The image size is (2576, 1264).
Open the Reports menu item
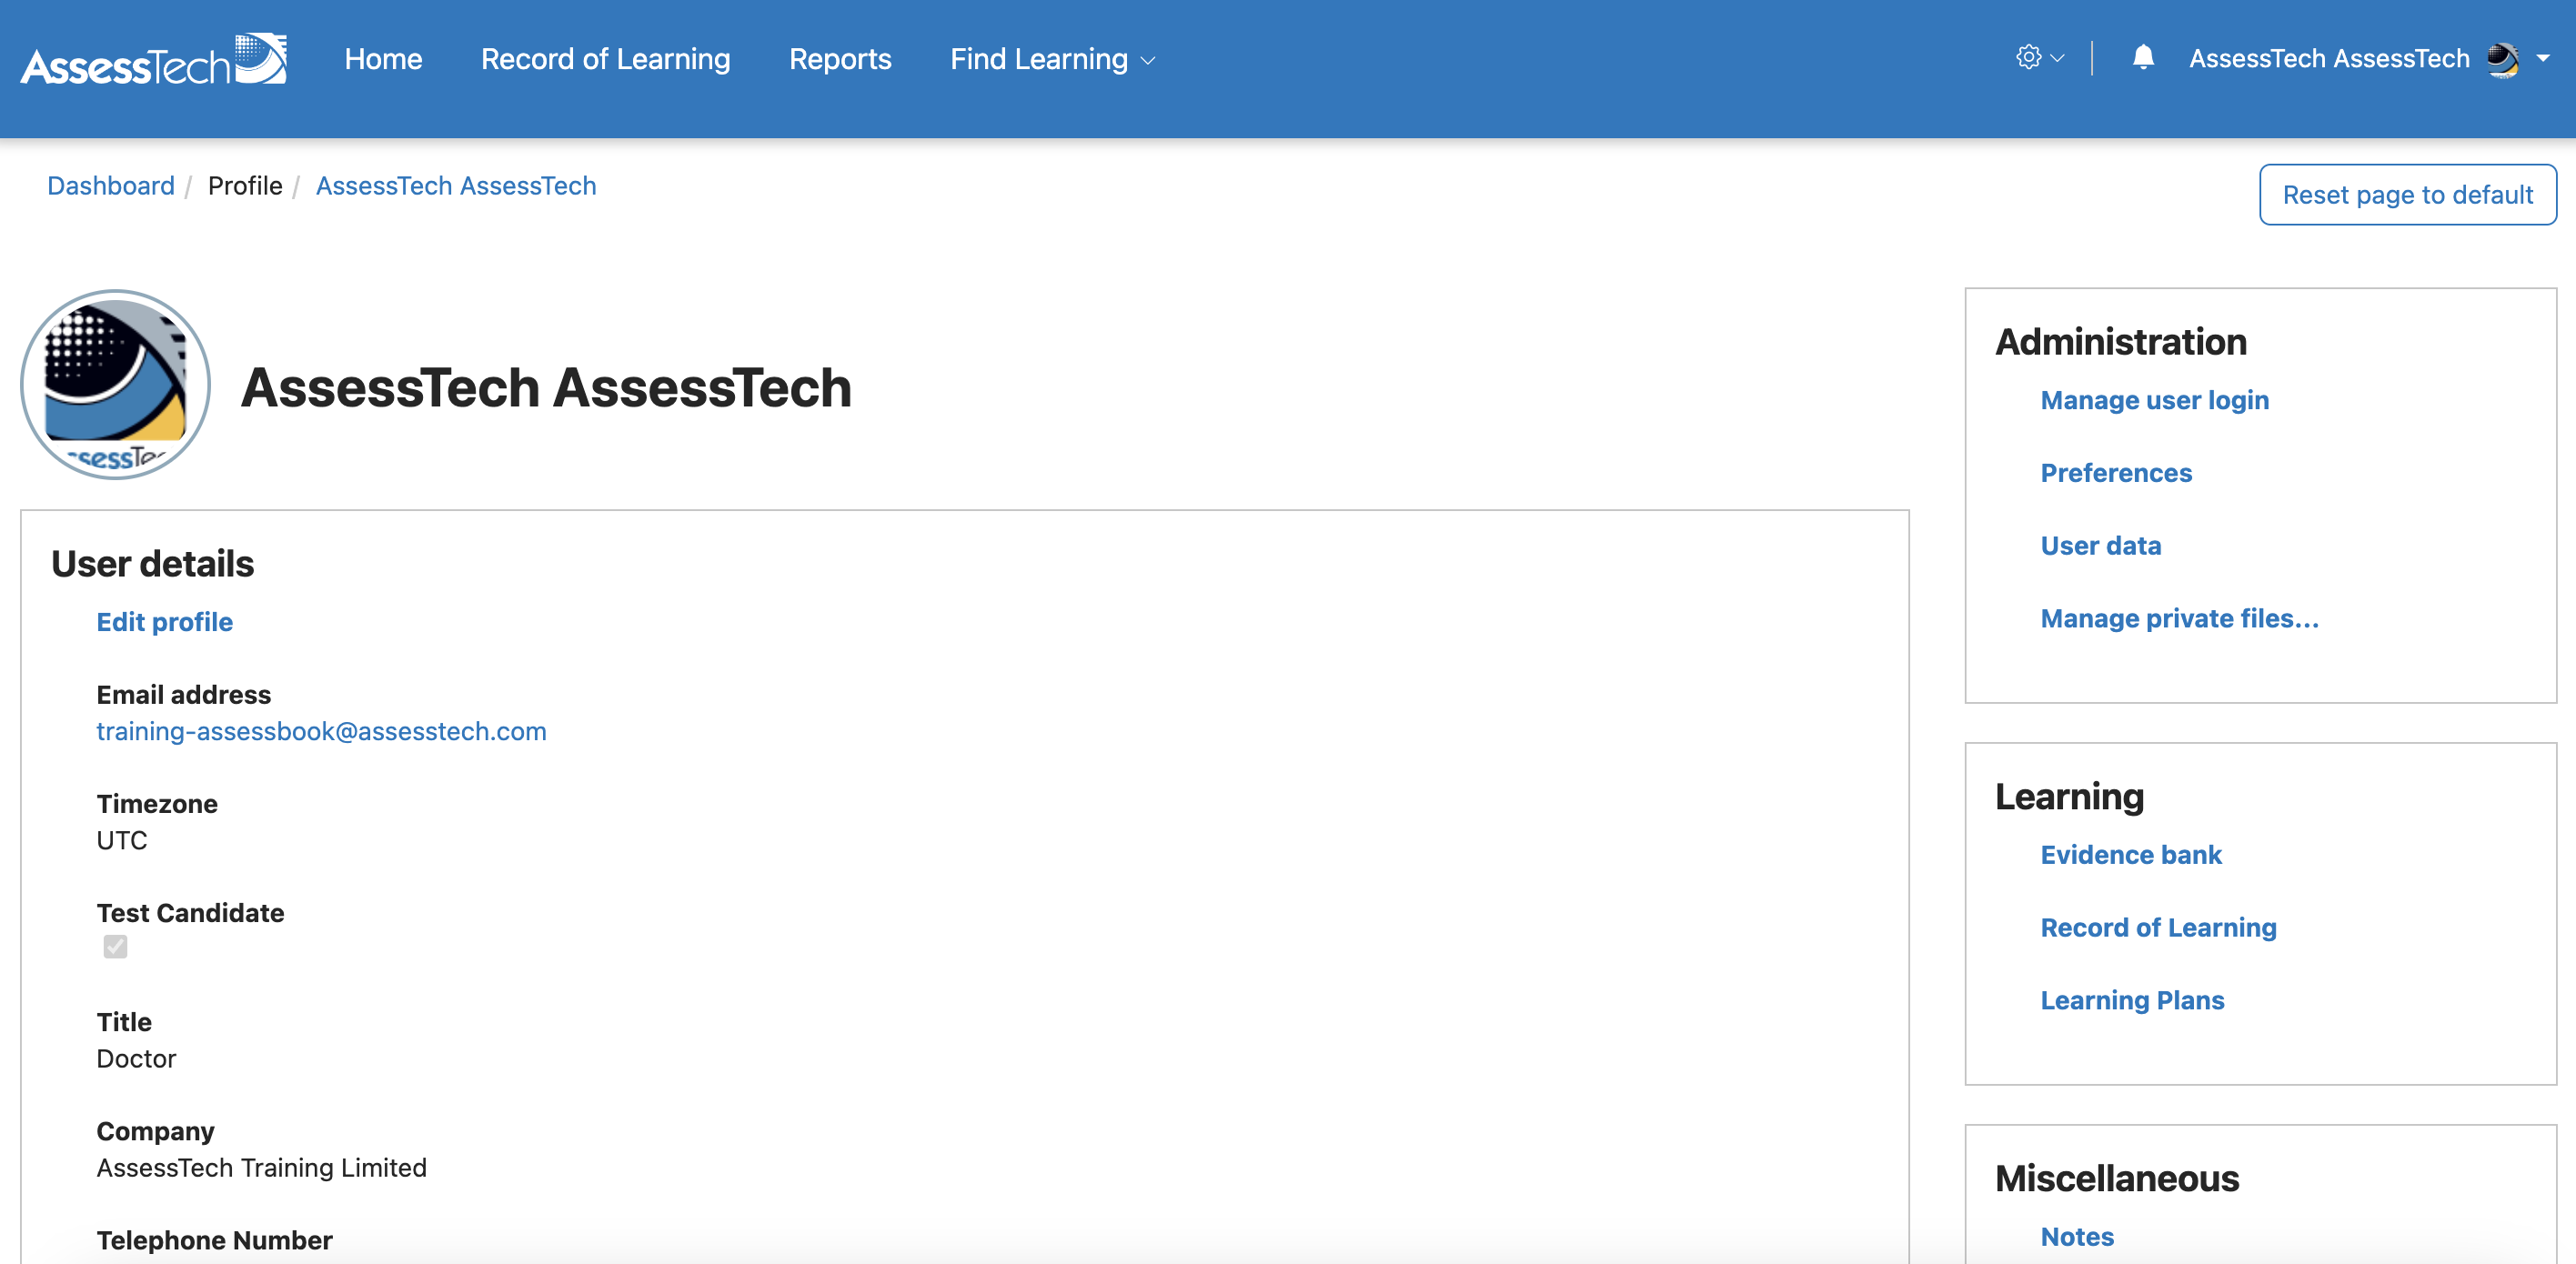[x=840, y=59]
